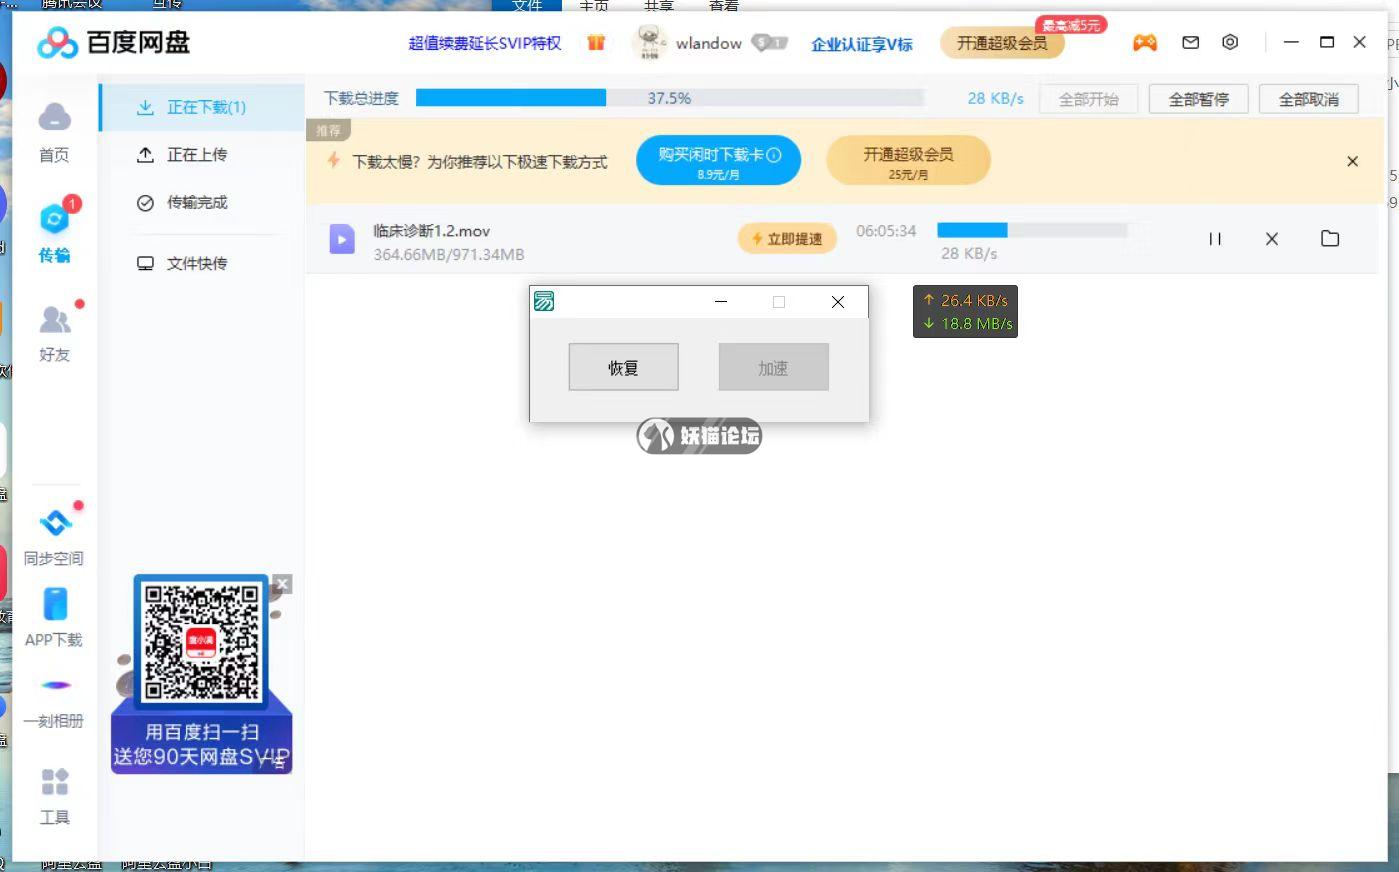This screenshot has height=872, width=1399.
Task: Open wlandow user avatar
Action: click(x=651, y=42)
